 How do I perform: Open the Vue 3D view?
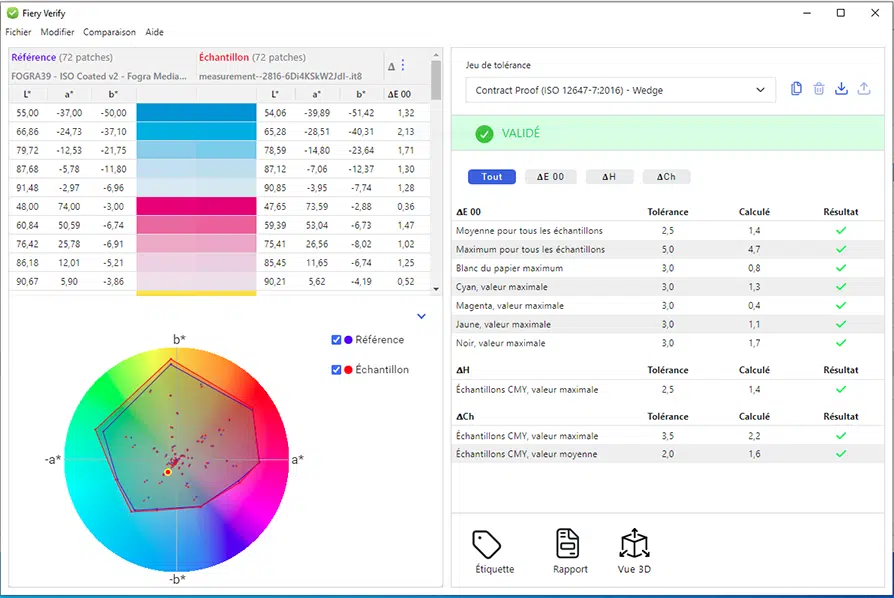click(634, 551)
